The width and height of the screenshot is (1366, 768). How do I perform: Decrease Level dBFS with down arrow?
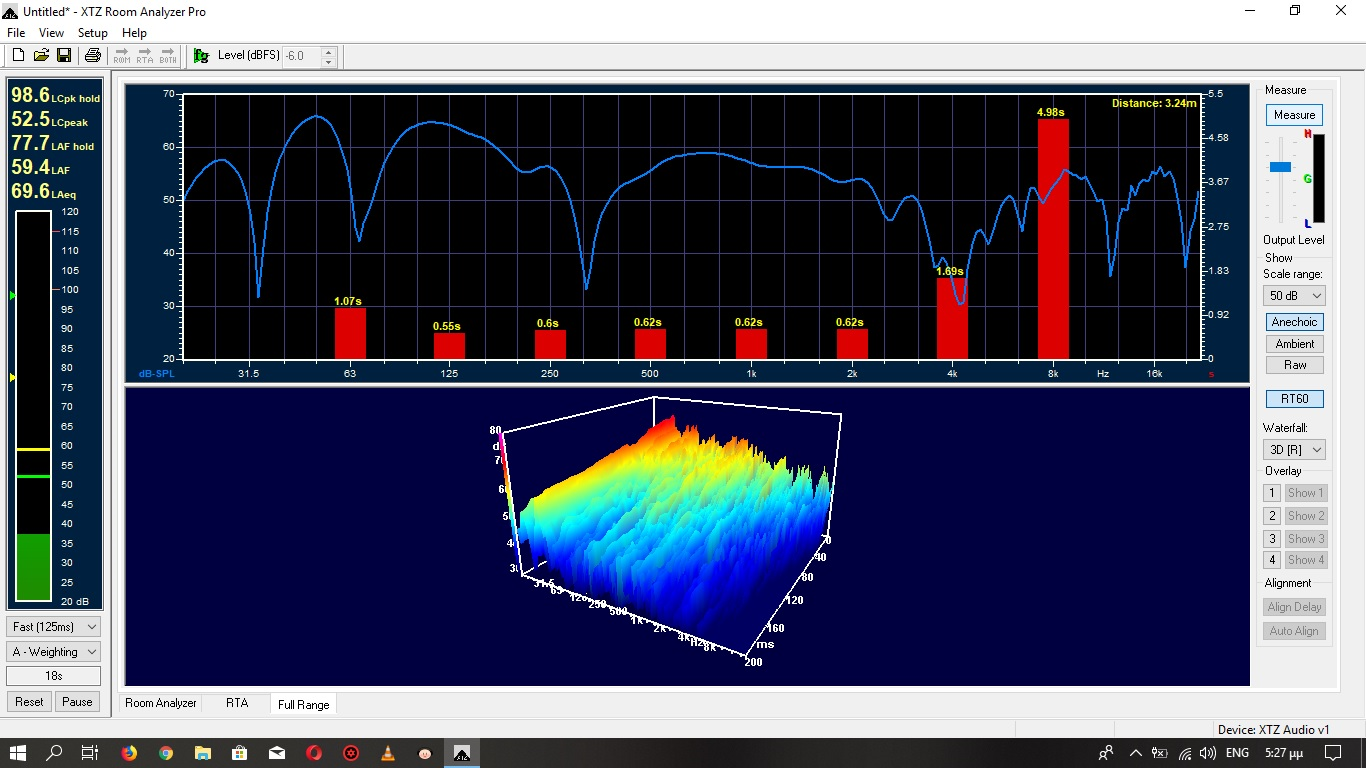(328, 62)
